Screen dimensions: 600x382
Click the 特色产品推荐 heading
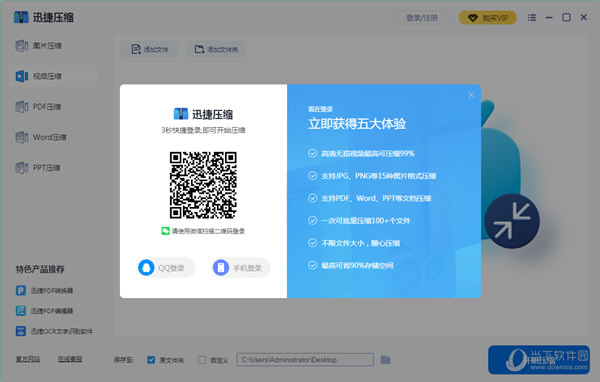[40, 269]
